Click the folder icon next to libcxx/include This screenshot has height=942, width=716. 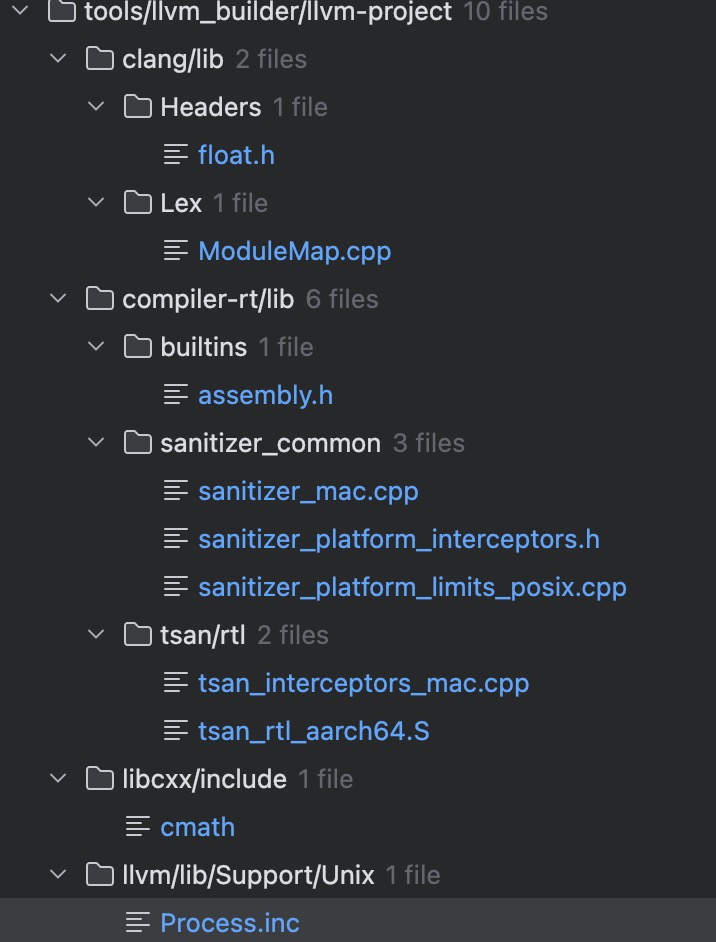[99, 778]
